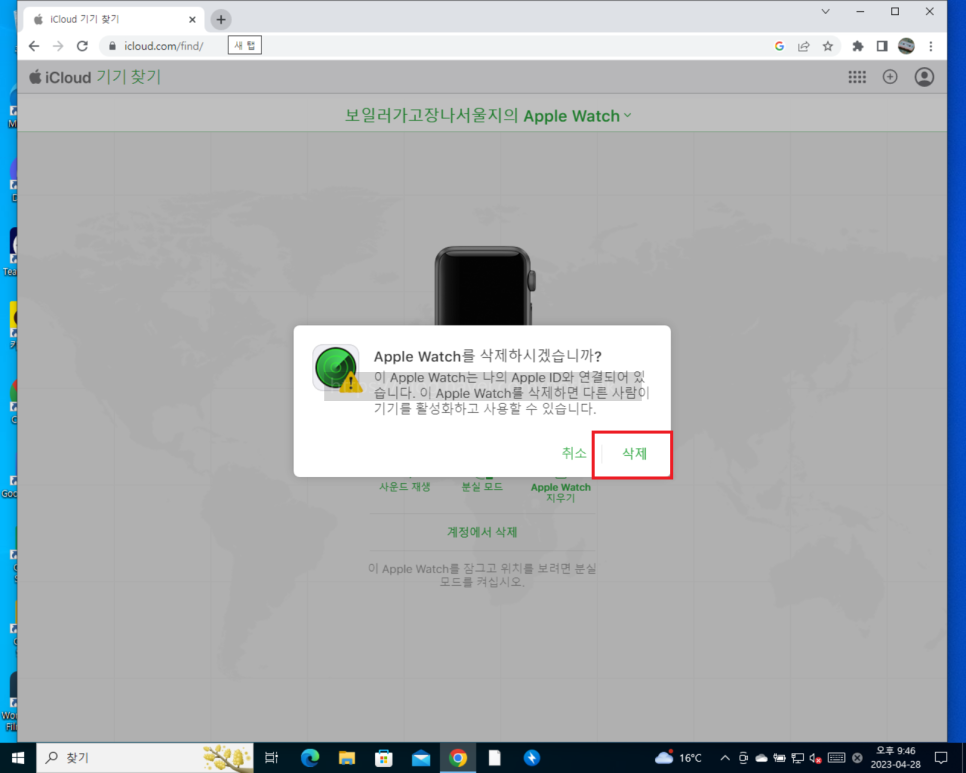Image resolution: width=966 pixels, height=773 pixels.
Task: Open Microsoft Store from taskbar
Action: (x=384, y=758)
